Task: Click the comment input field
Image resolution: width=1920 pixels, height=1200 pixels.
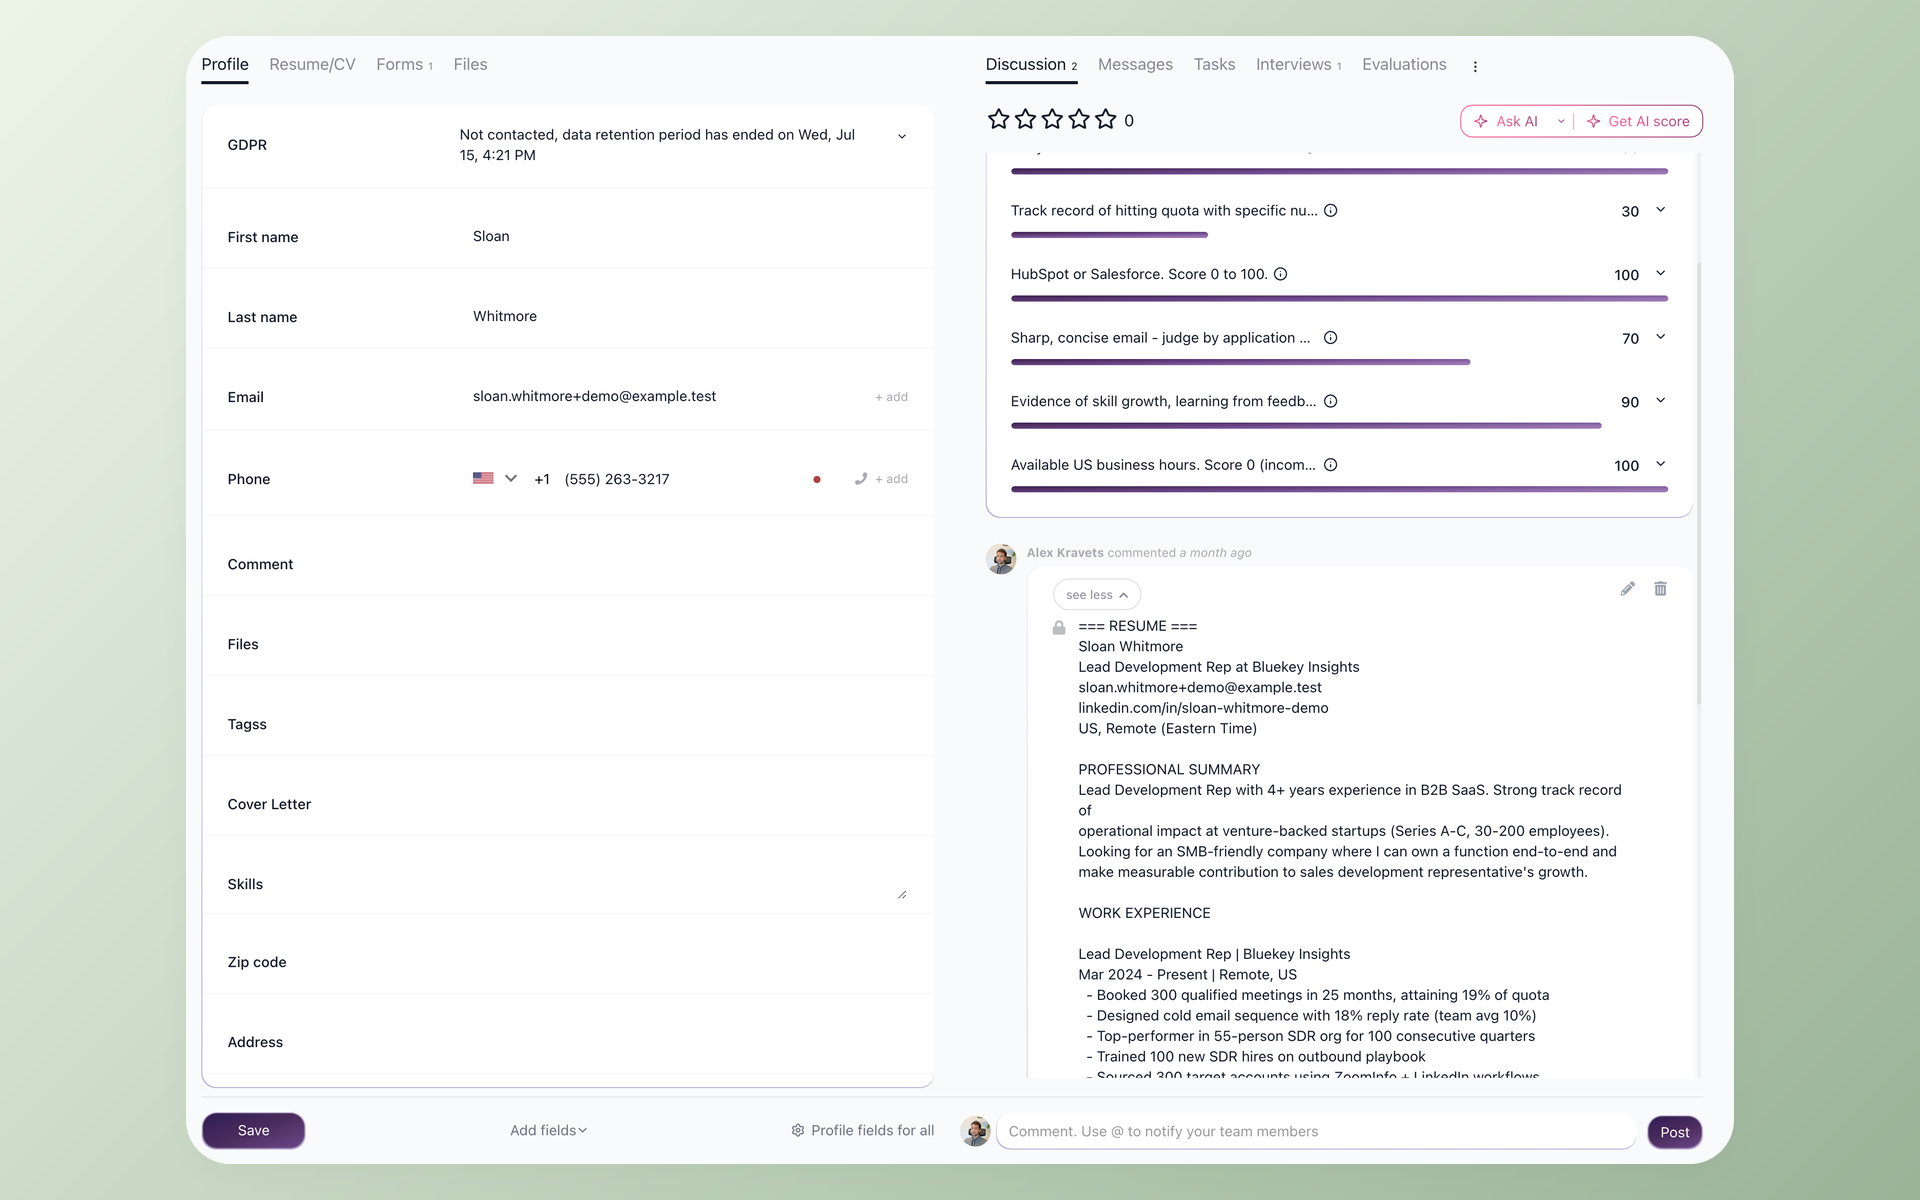Action: pyautogui.click(x=1316, y=1132)
